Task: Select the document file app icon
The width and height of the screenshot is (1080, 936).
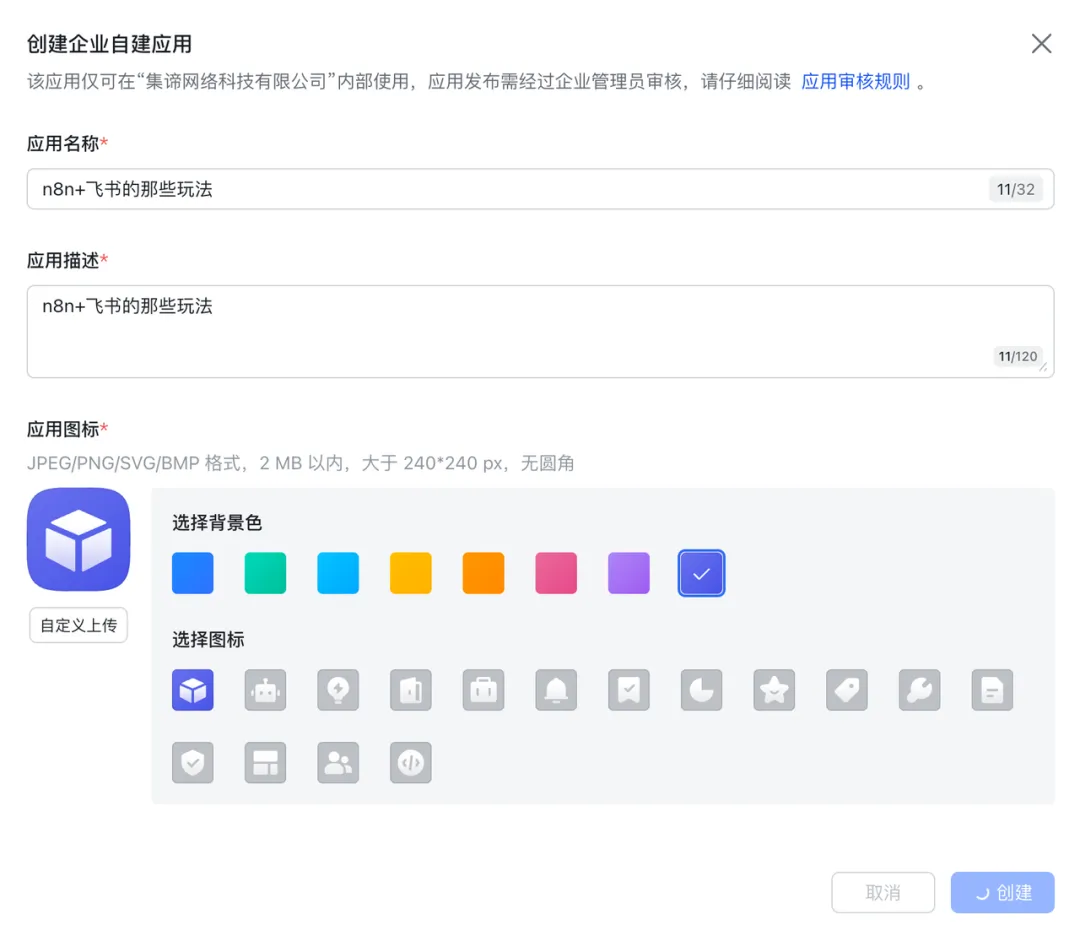Action: coord(992,690)
